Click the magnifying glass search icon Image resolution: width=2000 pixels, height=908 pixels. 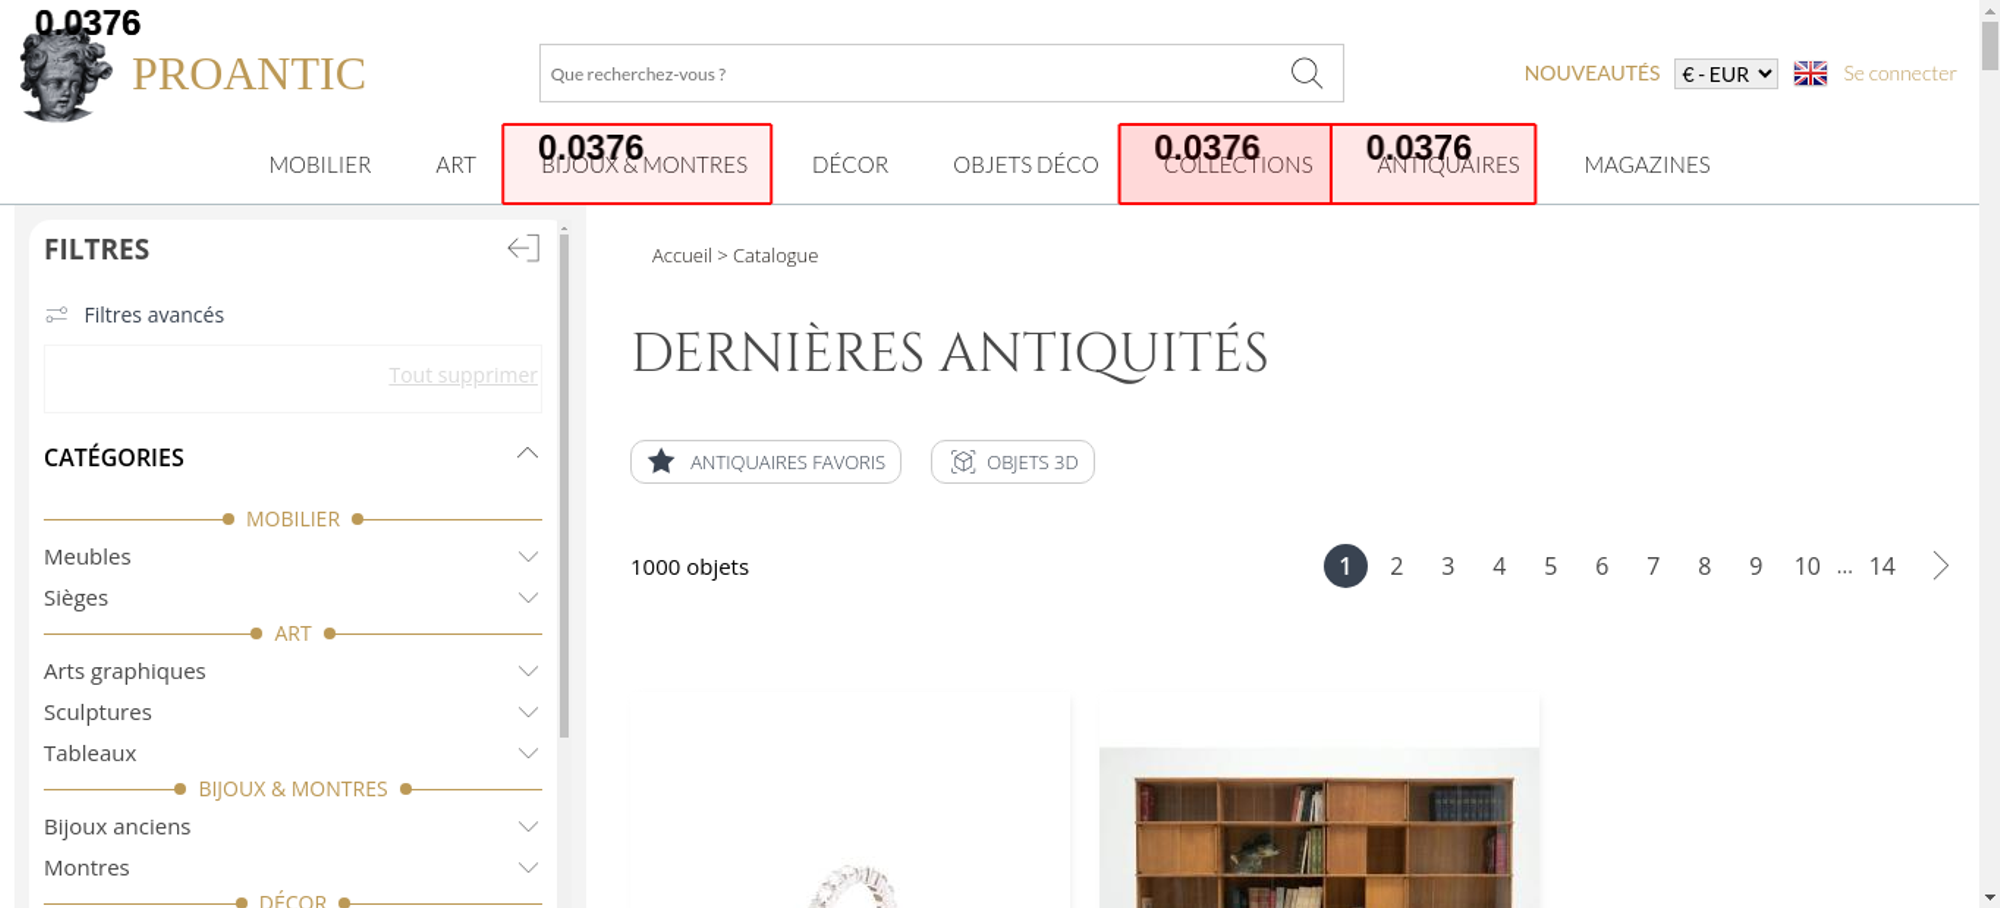[x=1306, y=73]
